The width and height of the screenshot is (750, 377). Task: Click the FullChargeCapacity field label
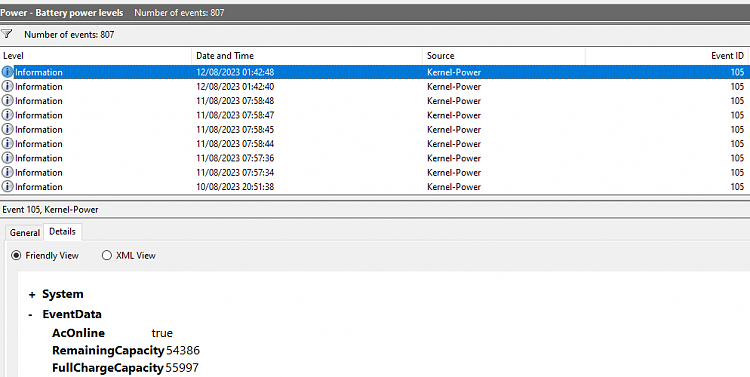(108, 368)
